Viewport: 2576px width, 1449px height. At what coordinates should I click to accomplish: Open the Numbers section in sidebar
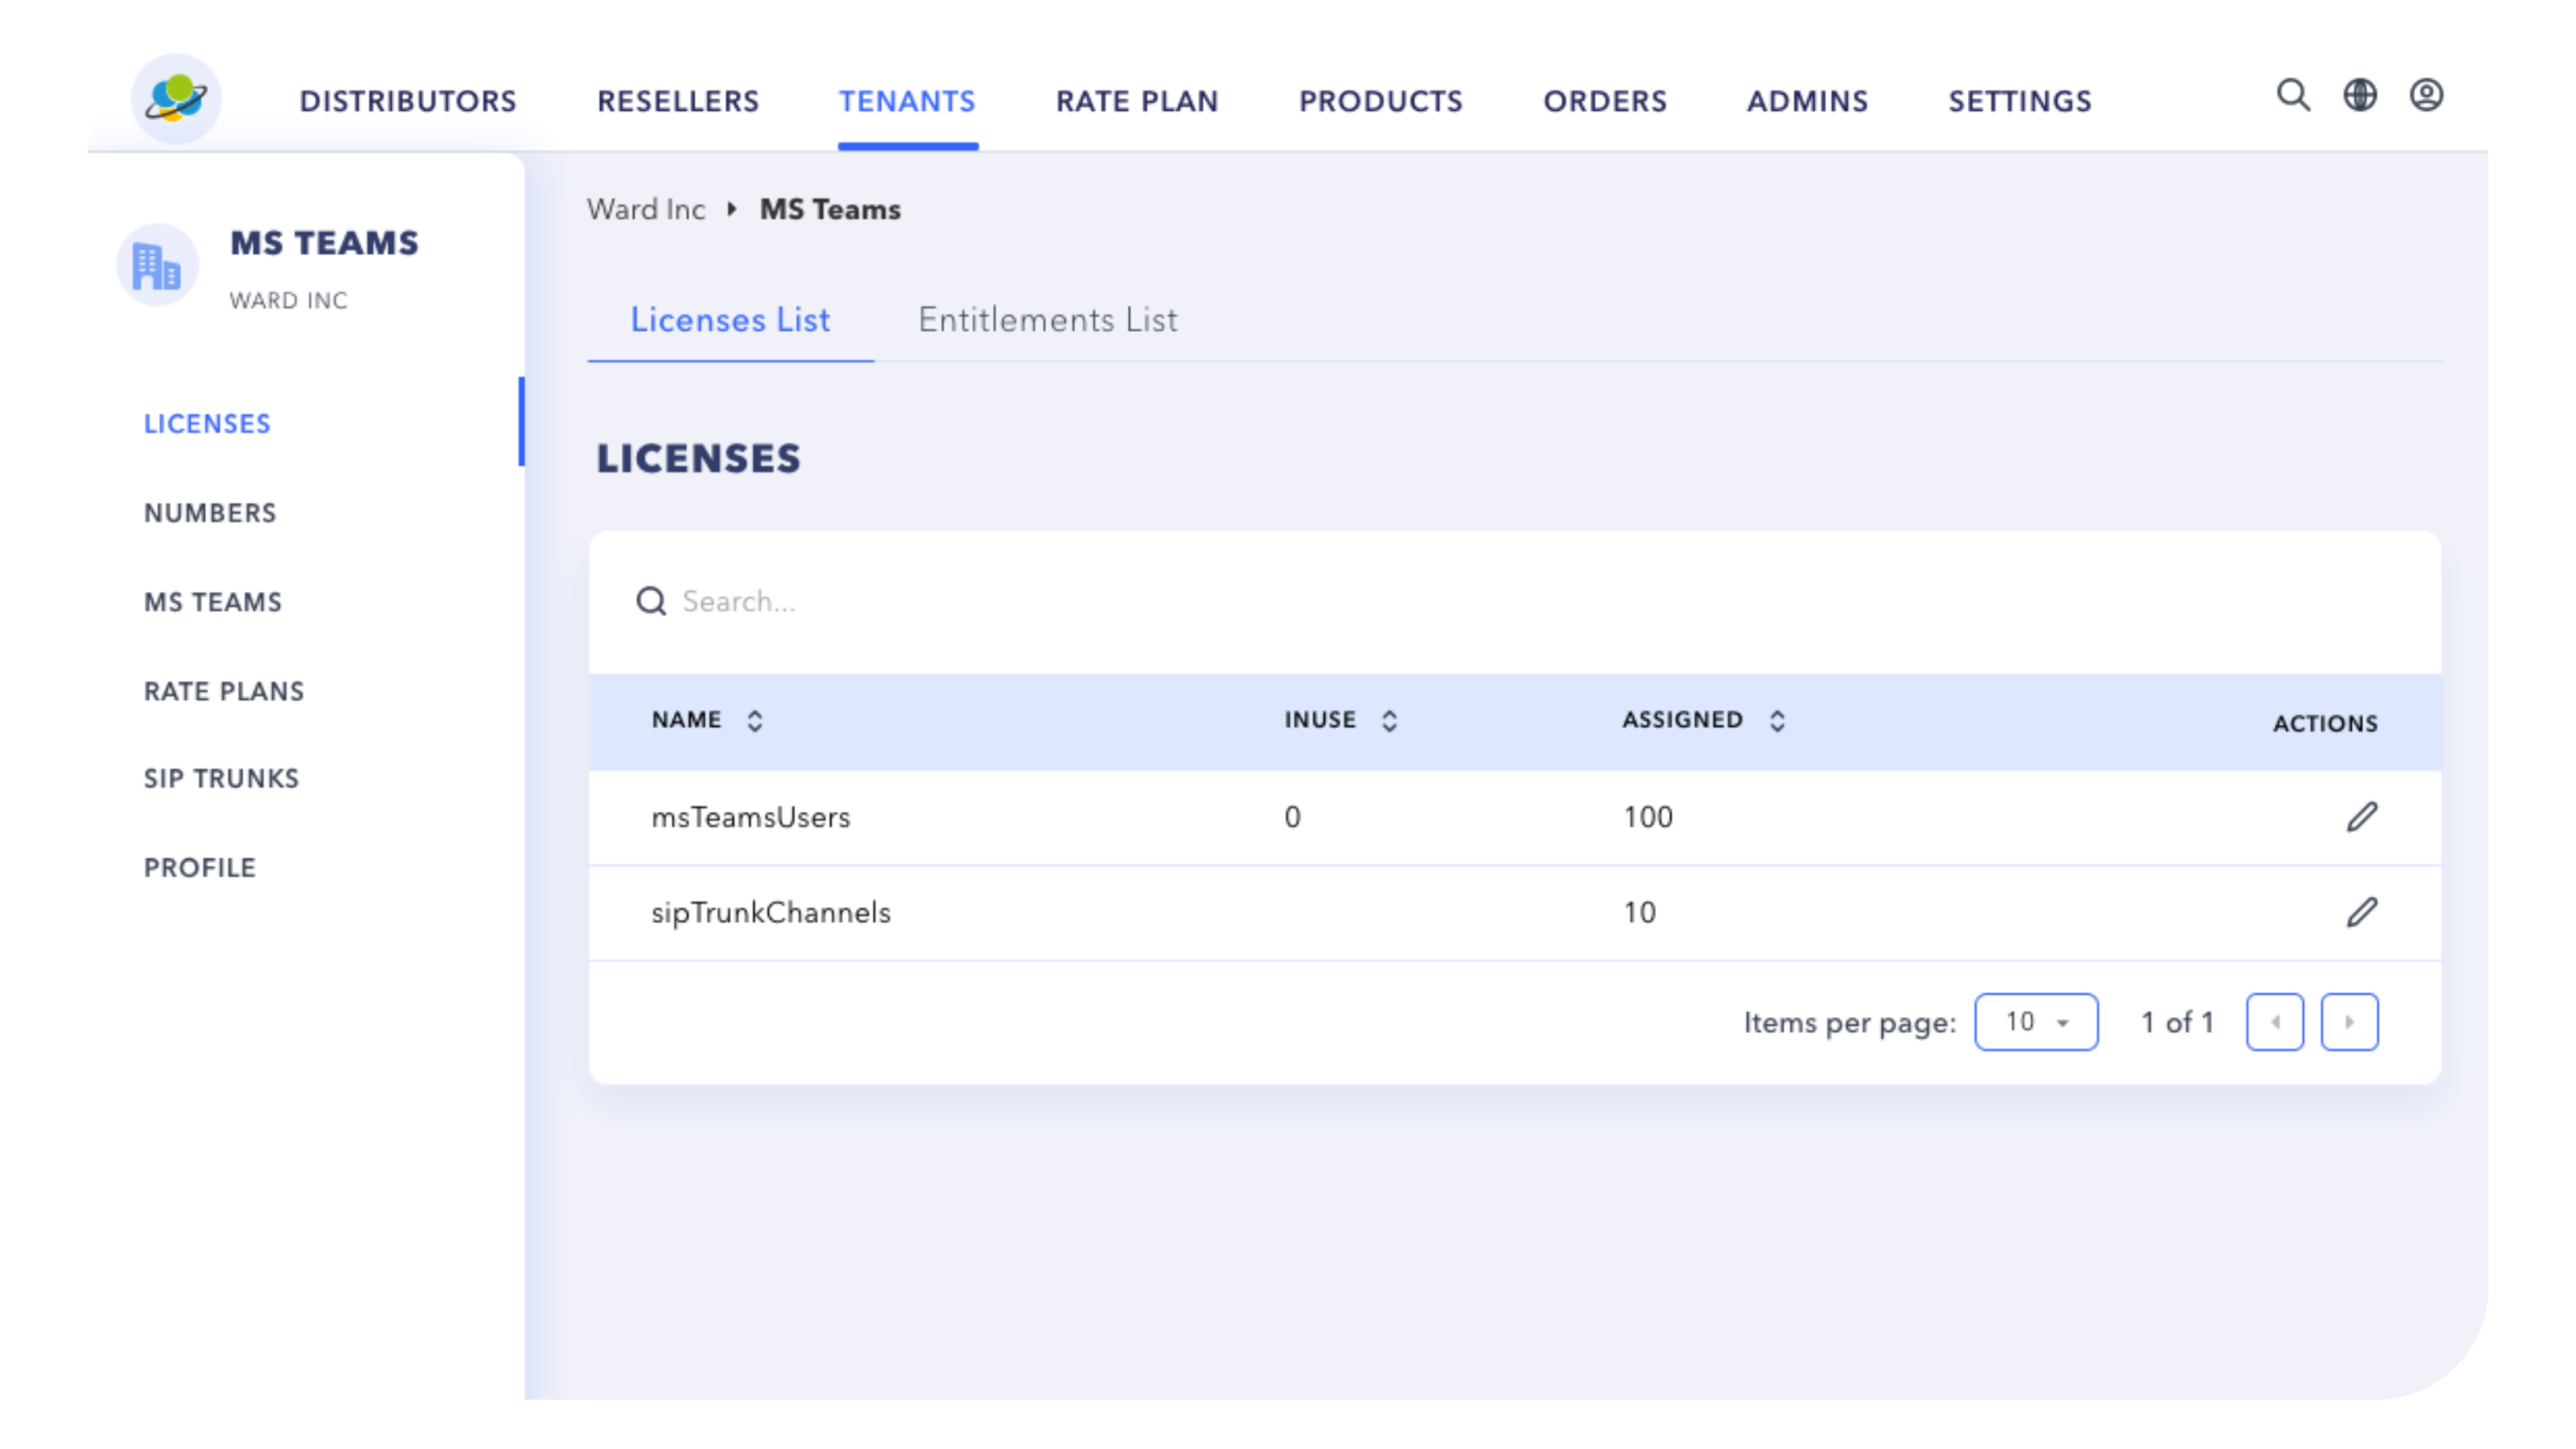(x=210, y=512)
